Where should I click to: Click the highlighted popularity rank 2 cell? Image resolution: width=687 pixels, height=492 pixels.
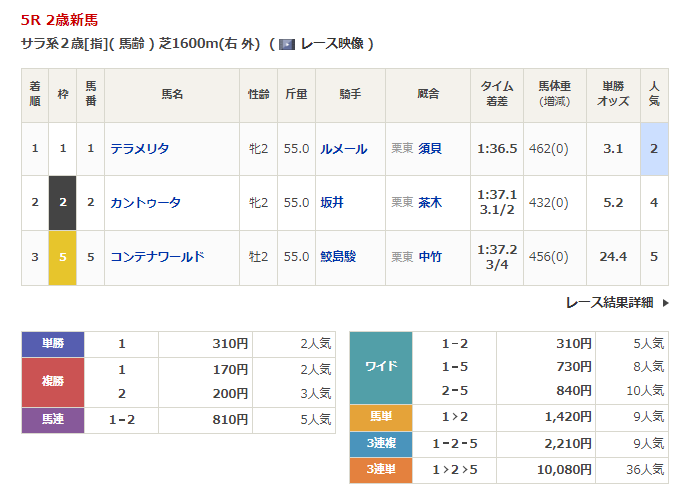[x=654, y=149]
